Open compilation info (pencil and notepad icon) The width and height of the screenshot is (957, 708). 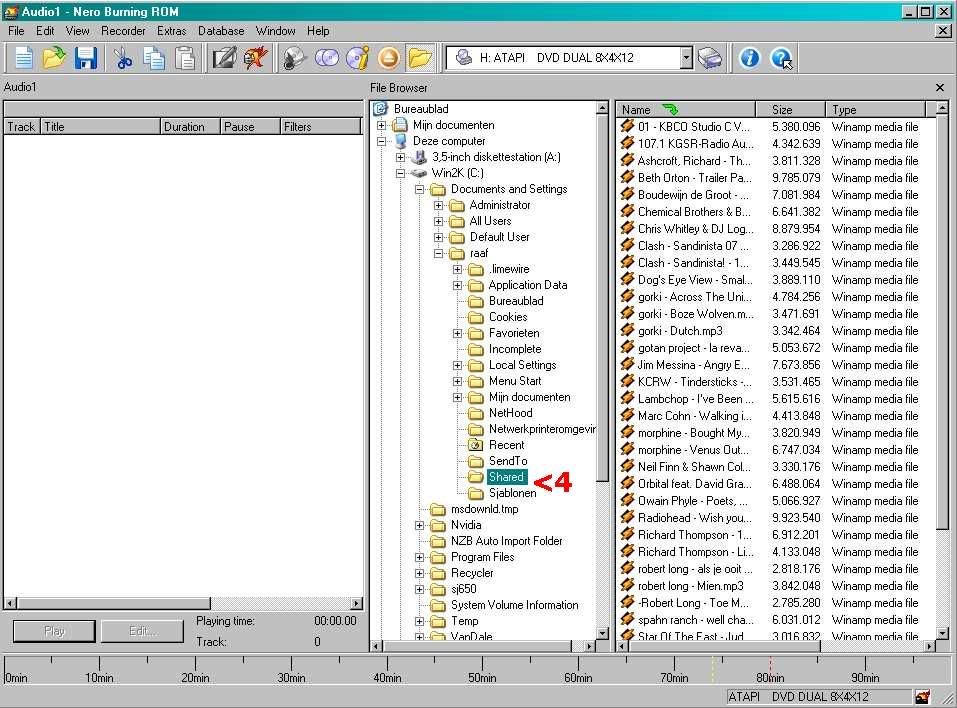(x=224, y=59)
